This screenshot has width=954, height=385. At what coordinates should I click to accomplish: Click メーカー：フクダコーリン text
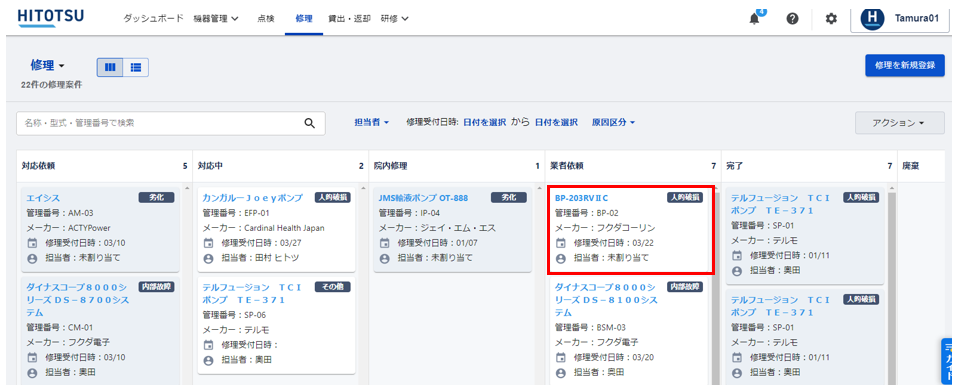pyautogui.click(x=605, y=228)
